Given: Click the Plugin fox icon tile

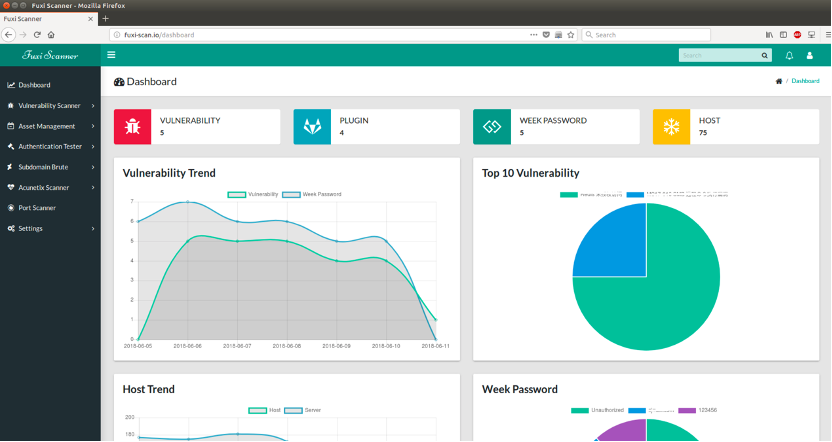Looking at the screenshot, I should 312,127.
